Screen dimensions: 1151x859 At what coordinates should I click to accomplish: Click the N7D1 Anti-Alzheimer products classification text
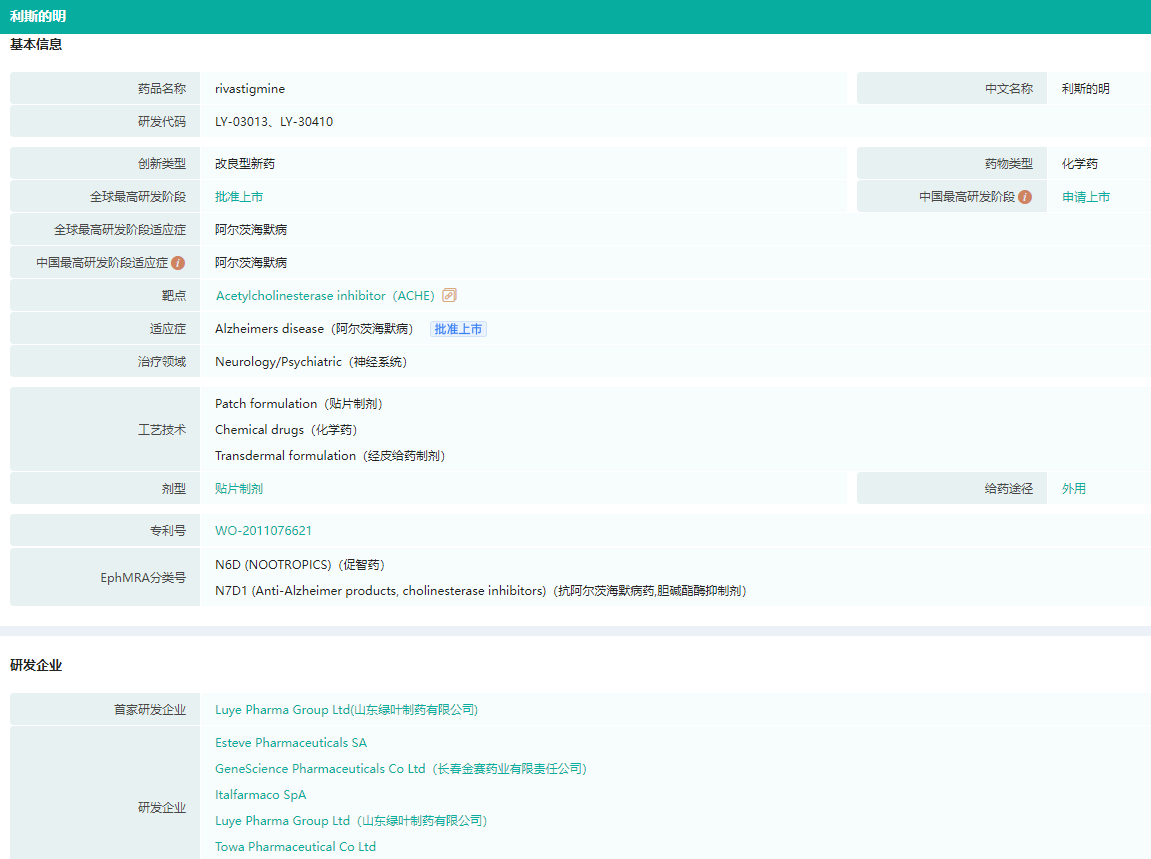(x=480, y=591)
